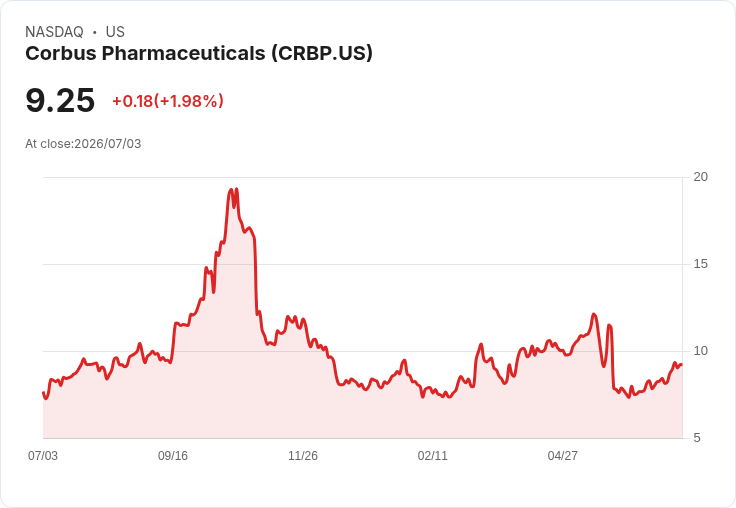The width and height of the screenshot is (736, 508).
Task: Click the 5 y-axis price label
Action: click(x=697, y=438)
